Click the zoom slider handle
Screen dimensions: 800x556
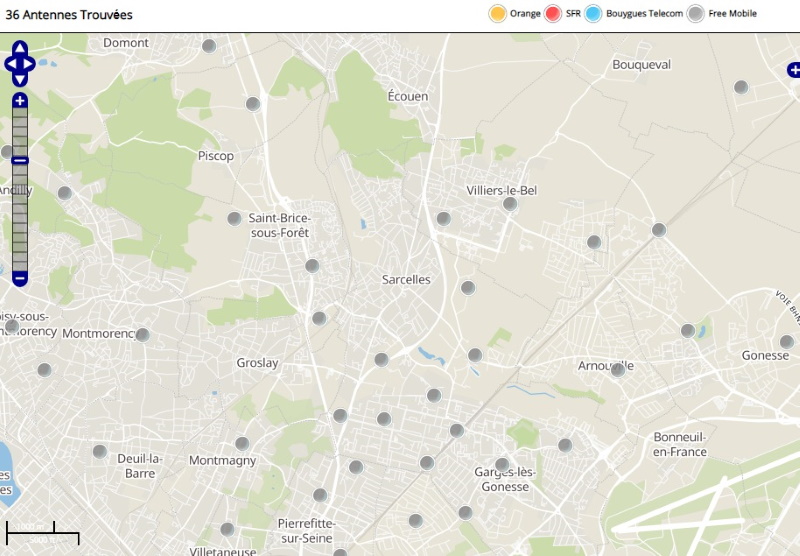(20, 160)
